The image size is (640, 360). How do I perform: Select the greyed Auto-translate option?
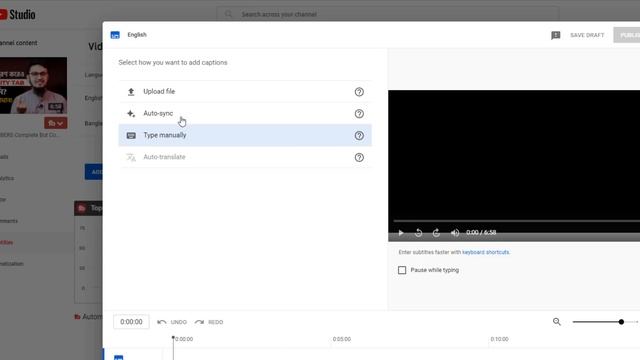(x=245, y=157)
